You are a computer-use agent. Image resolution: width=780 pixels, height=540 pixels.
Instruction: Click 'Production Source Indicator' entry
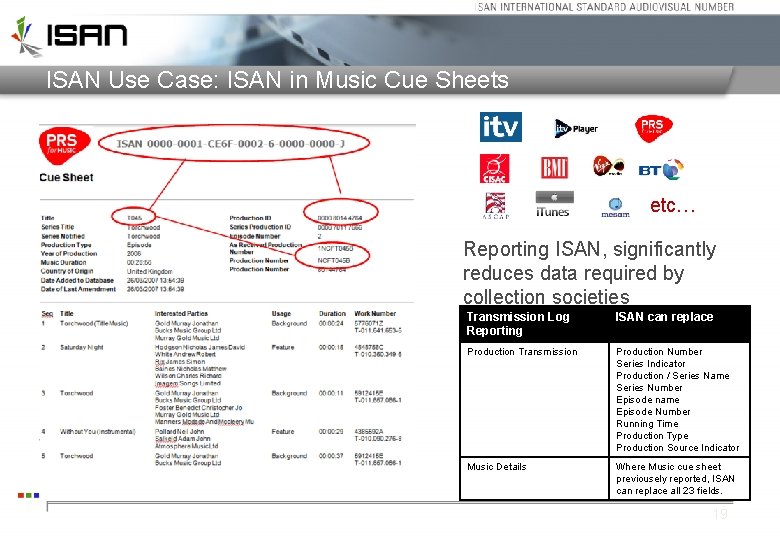[x=678, y=448]
